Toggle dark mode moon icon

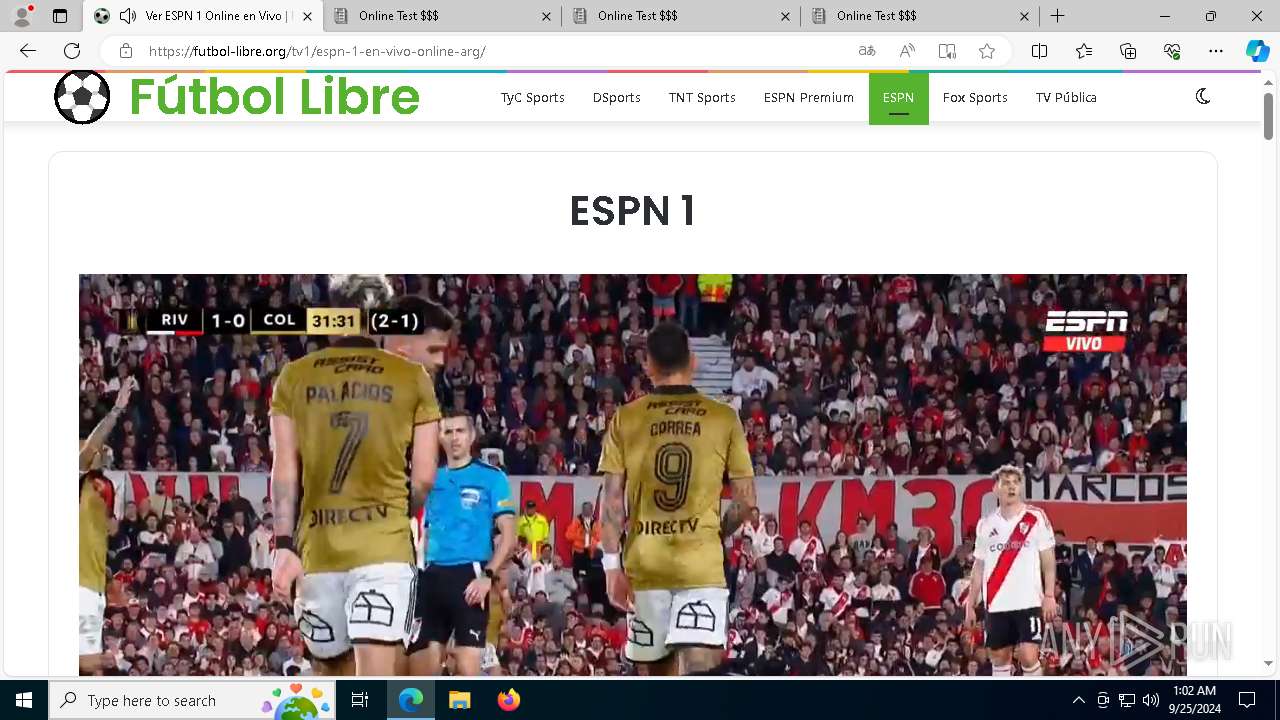1203,97
